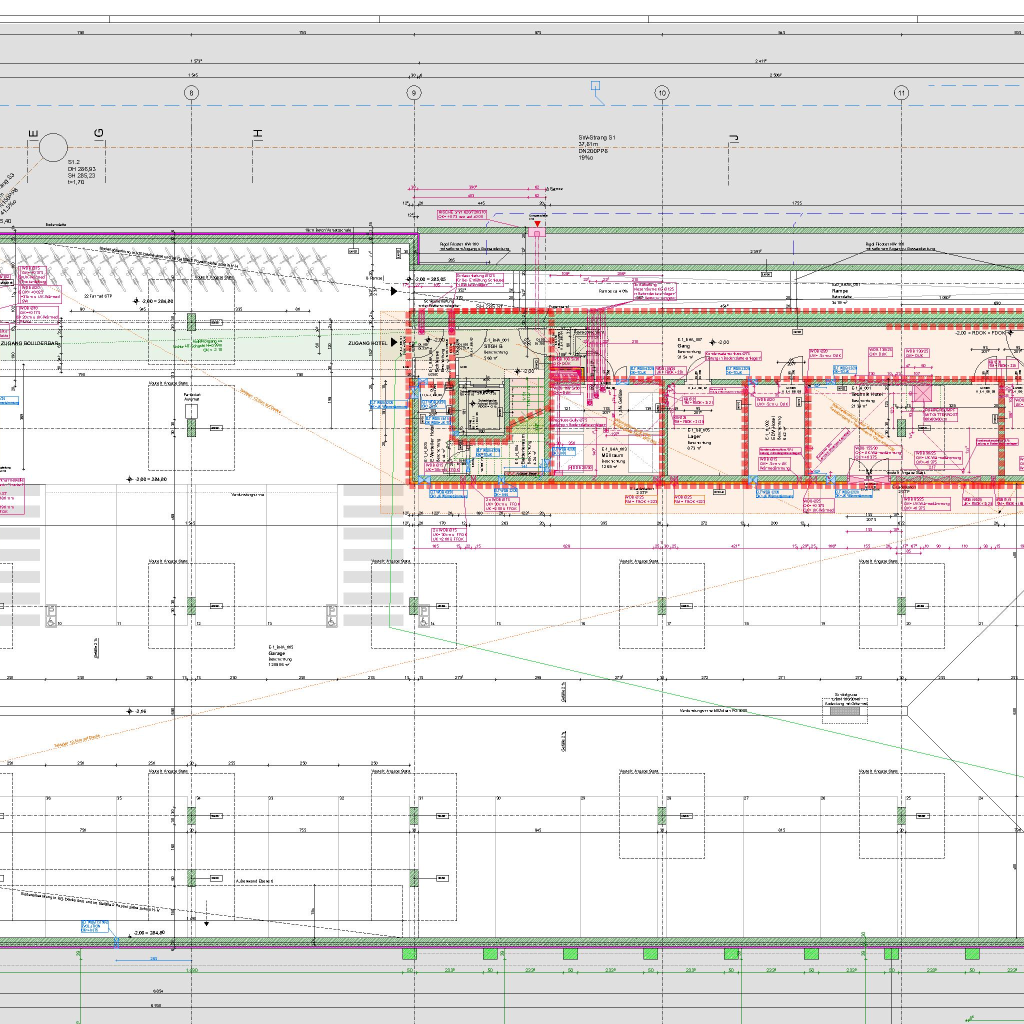The image size is (1024, 1024).
Task: Select the "22 Fahrrad STP" bicycle parking label
Action: [x=99, y=296]
